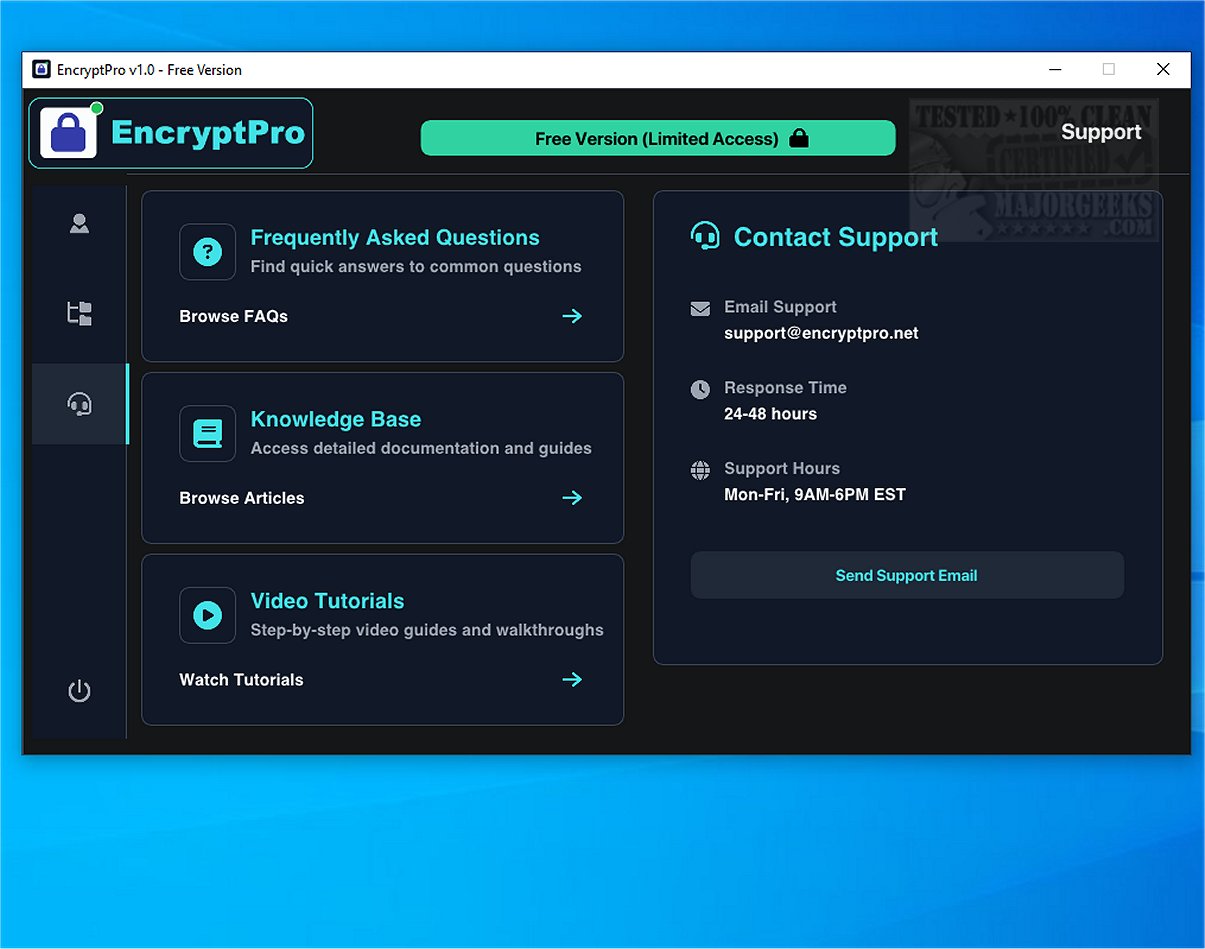This screenshot has width=1205, height=949.
Task: Click the arrow next to Browse FAQs
Action: pos(572,316)
